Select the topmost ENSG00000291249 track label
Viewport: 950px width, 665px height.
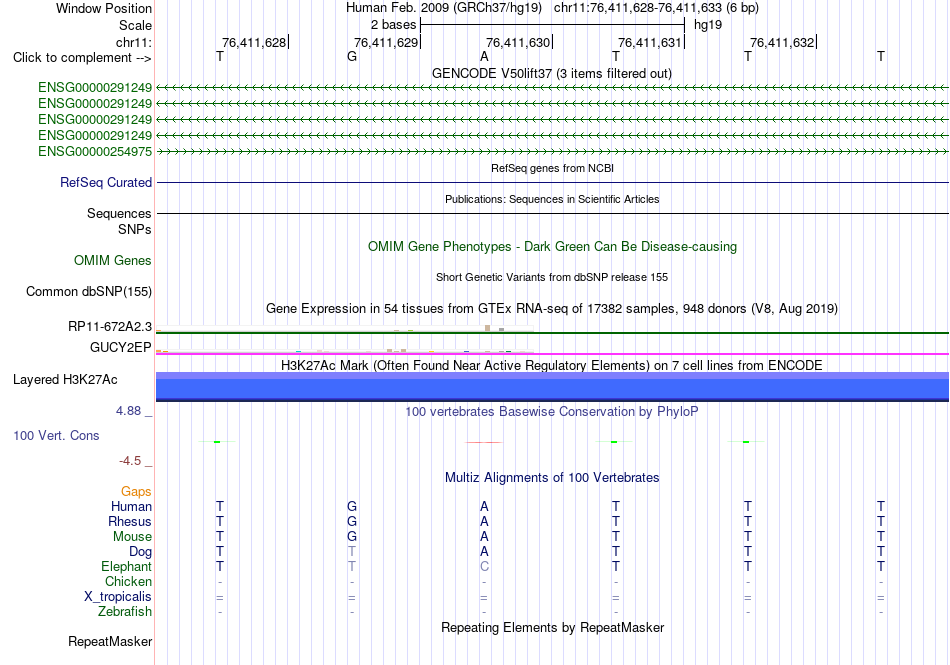point(95,87)
